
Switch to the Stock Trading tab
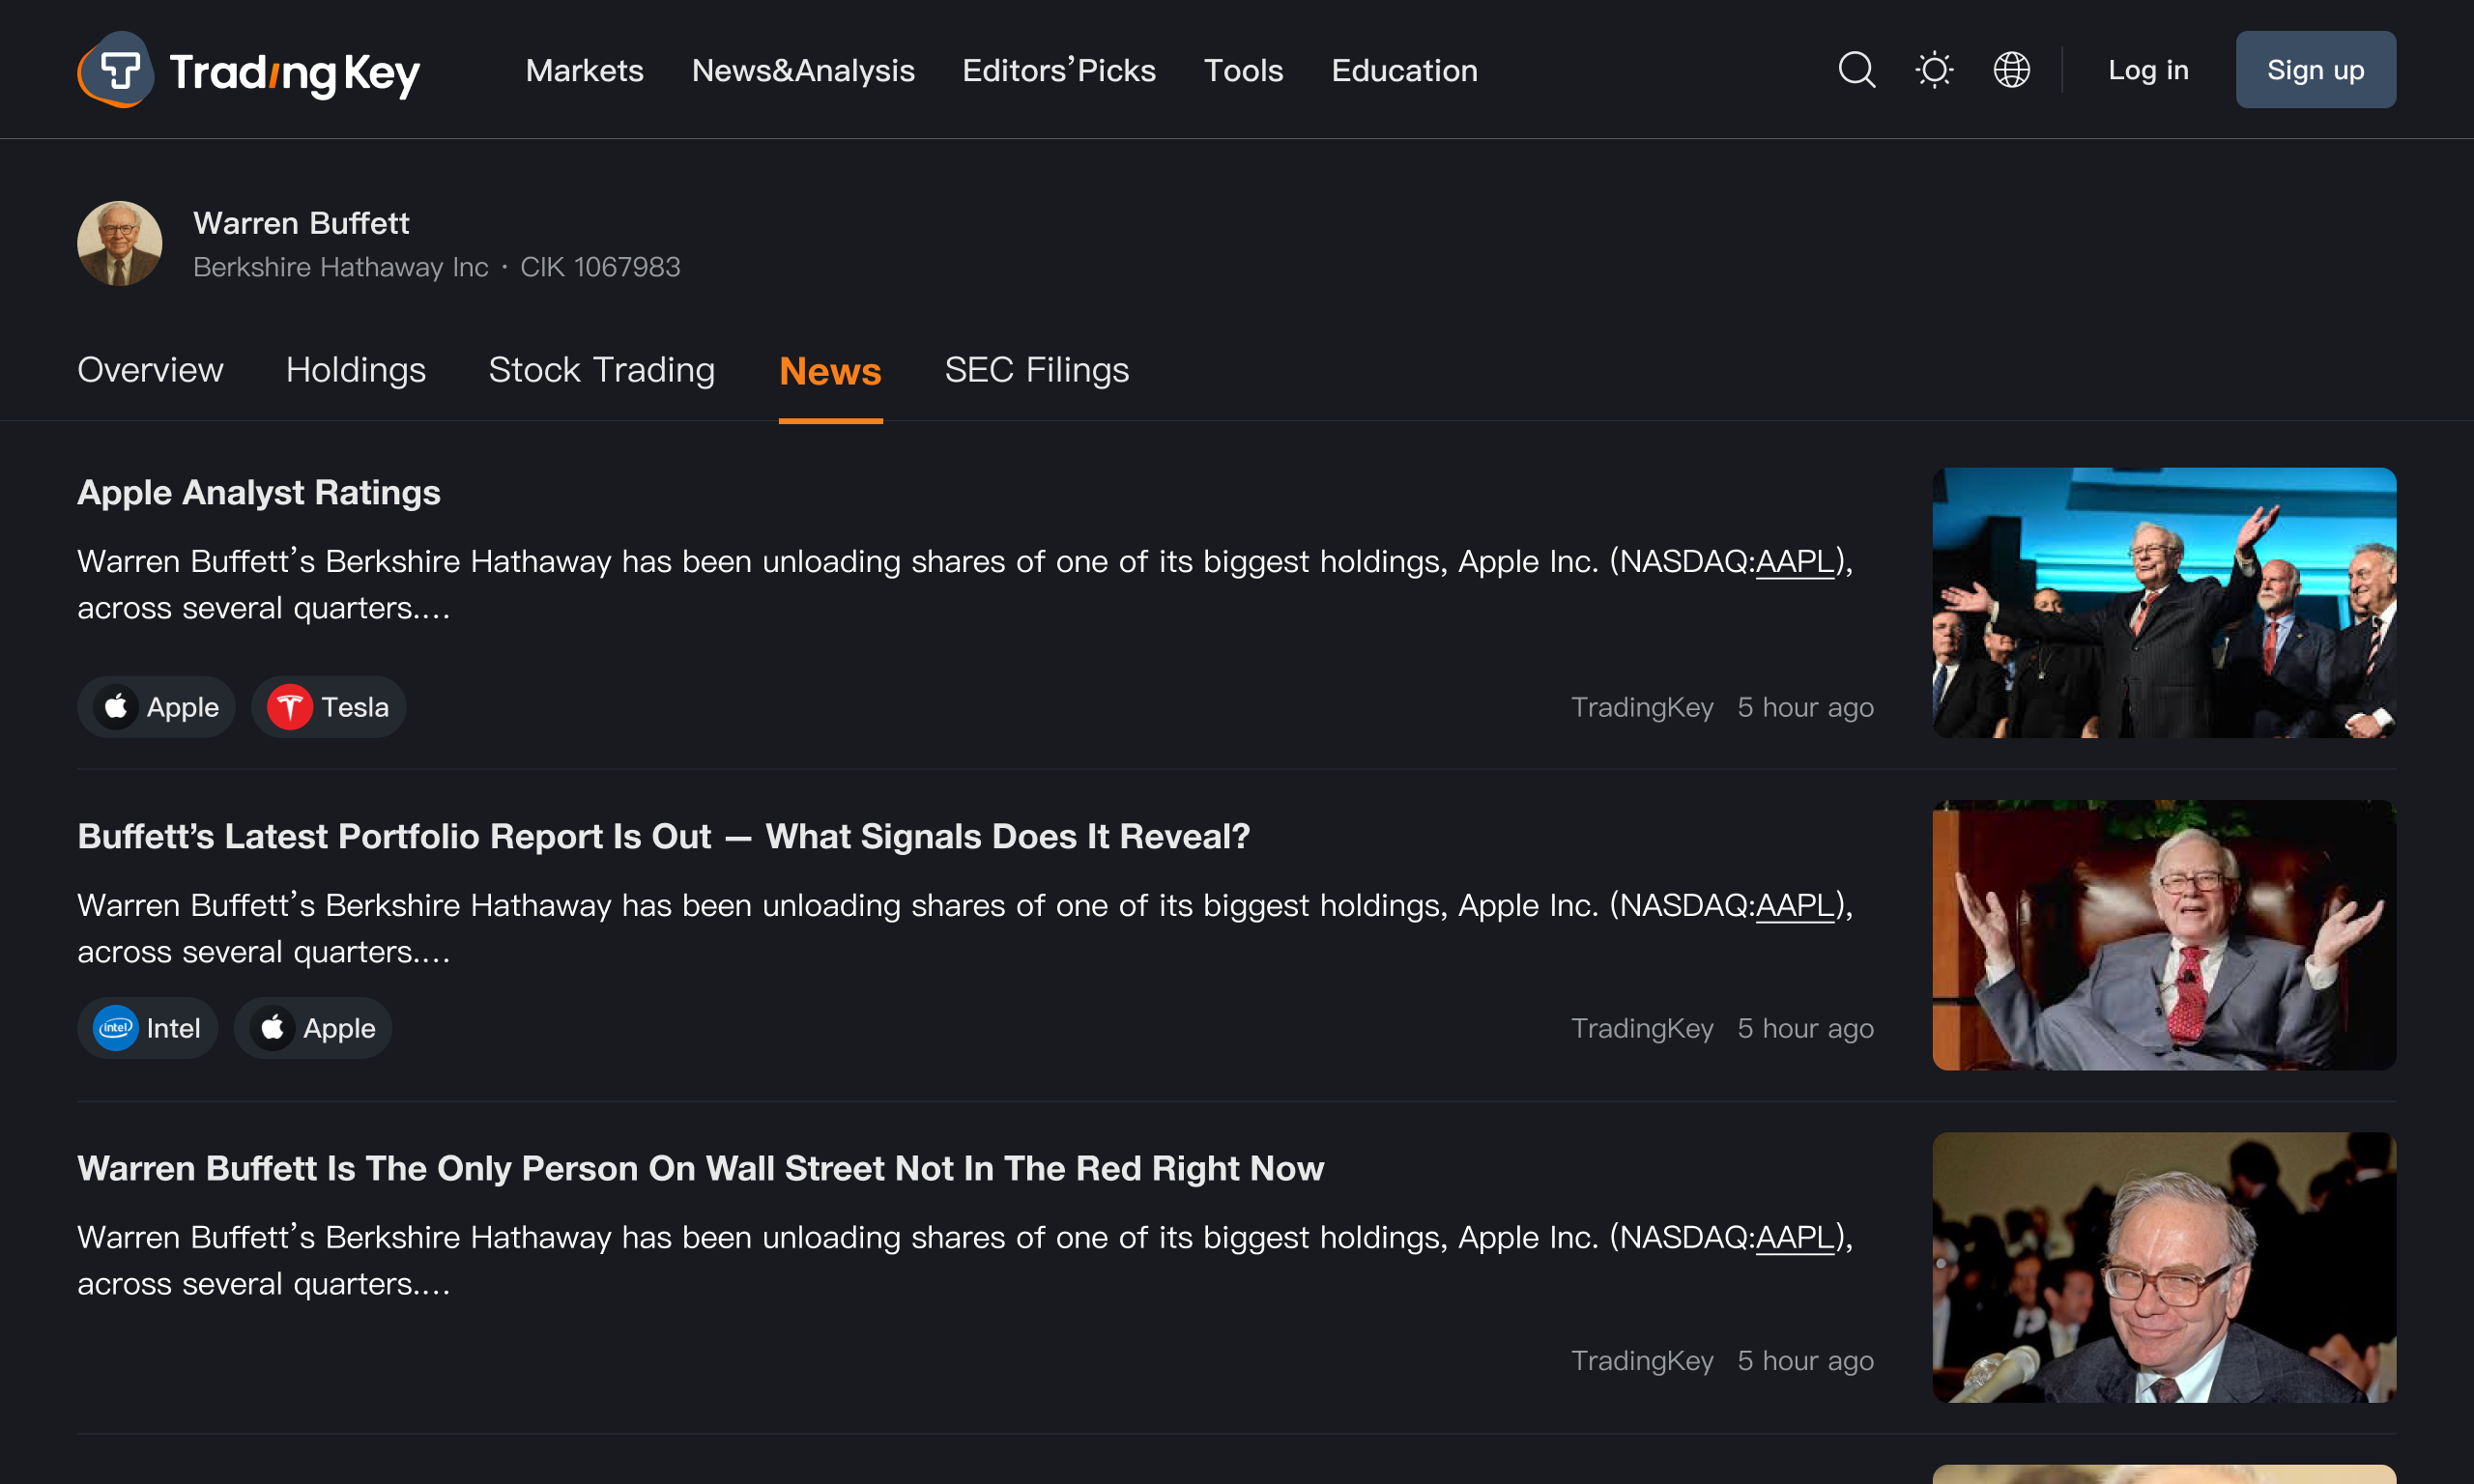point(602,371)
